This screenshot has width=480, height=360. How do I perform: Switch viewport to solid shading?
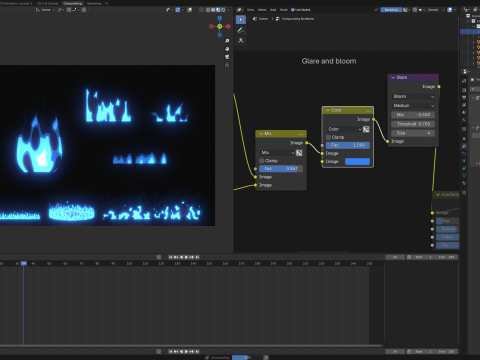(x=213, y=10)
